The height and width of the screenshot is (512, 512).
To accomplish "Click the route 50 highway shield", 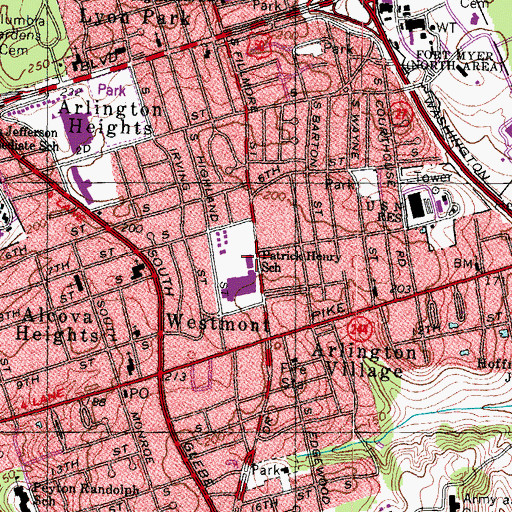I will (x=260, y=47).
